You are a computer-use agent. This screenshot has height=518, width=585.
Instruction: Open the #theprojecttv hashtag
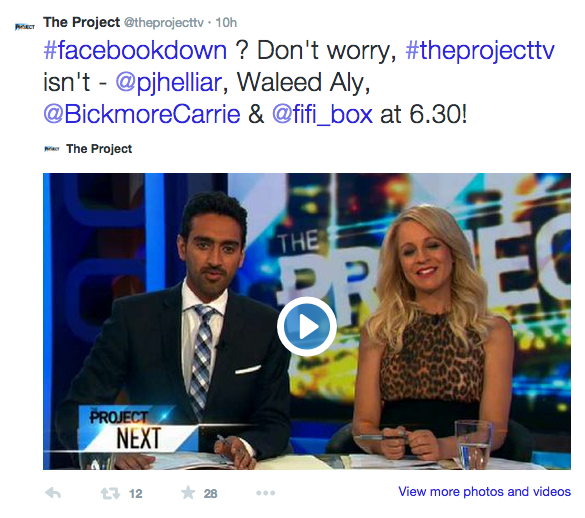click(480, 51)
